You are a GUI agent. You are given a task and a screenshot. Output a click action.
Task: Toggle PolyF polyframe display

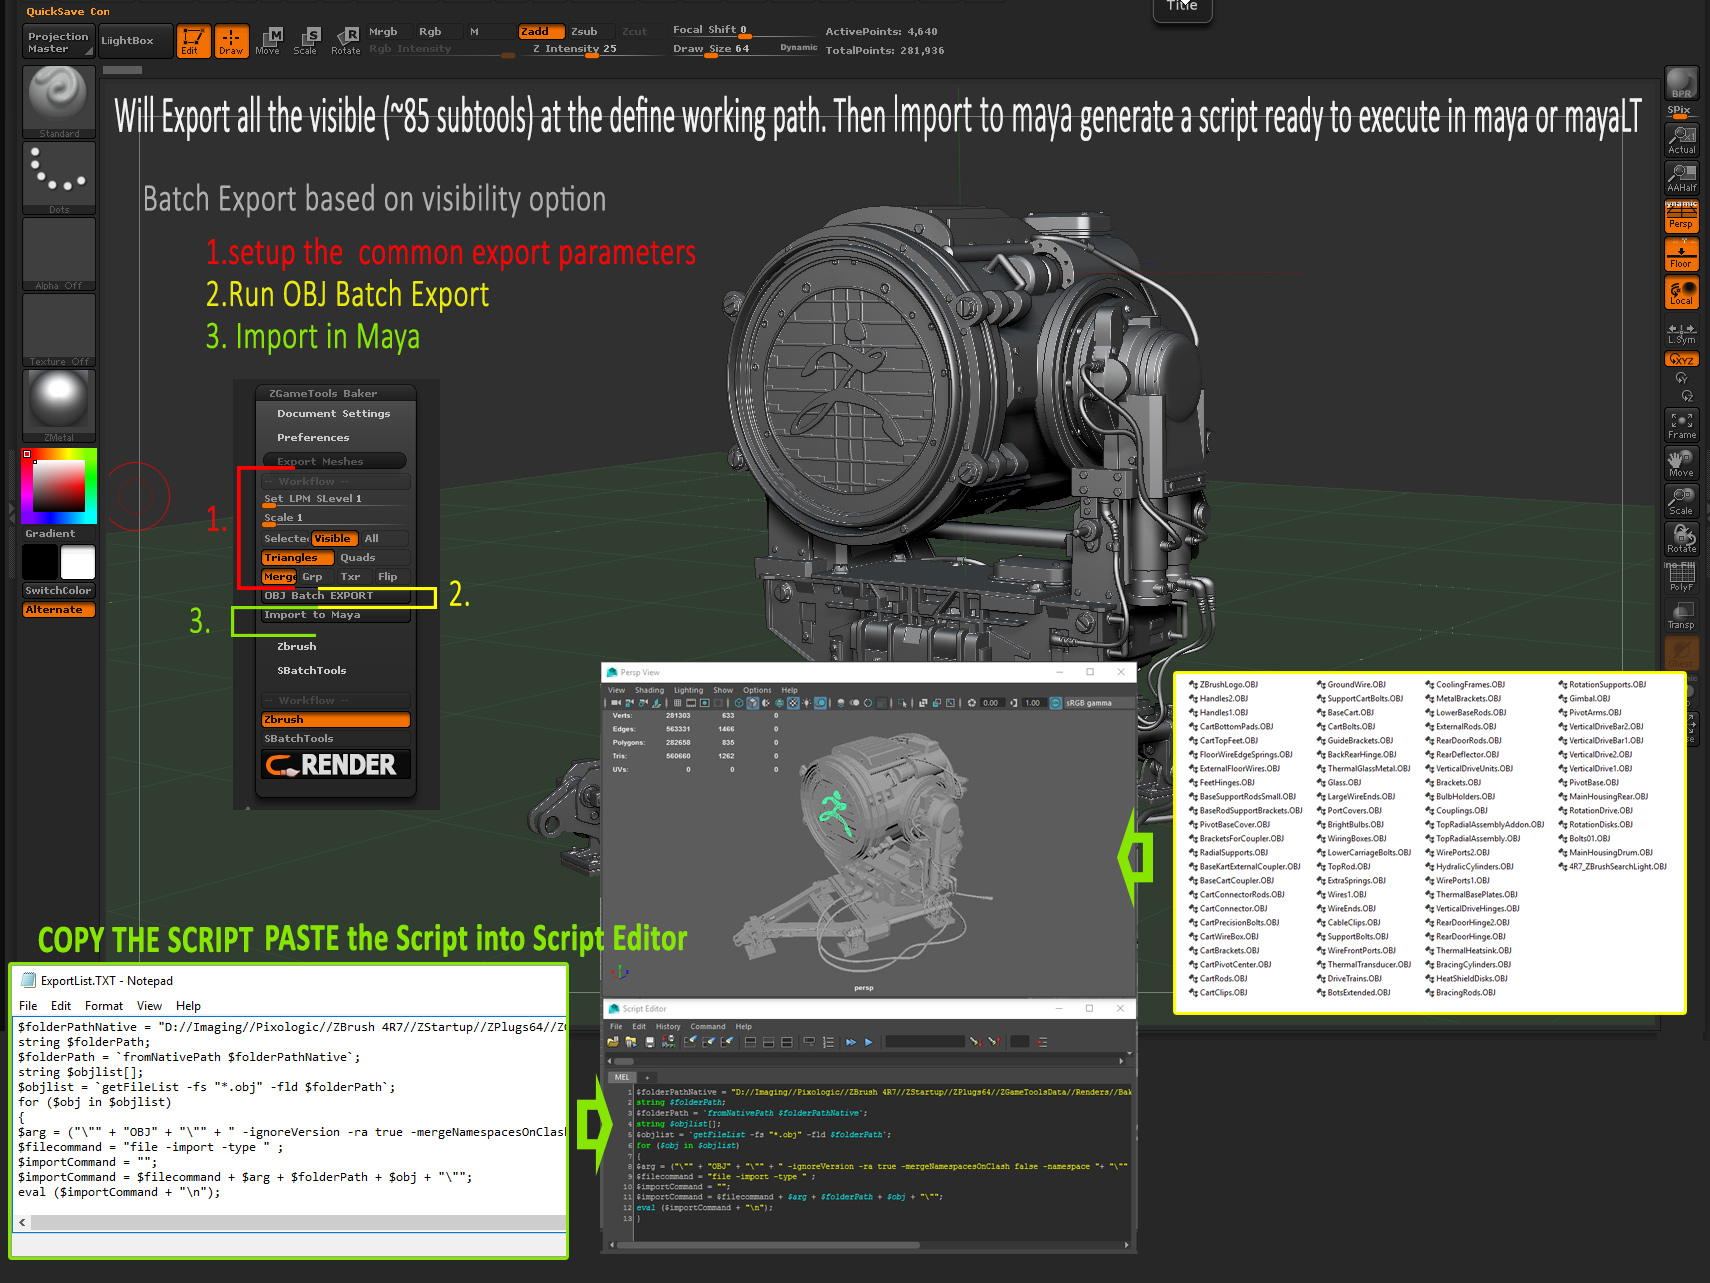(x=1681, y=577)
